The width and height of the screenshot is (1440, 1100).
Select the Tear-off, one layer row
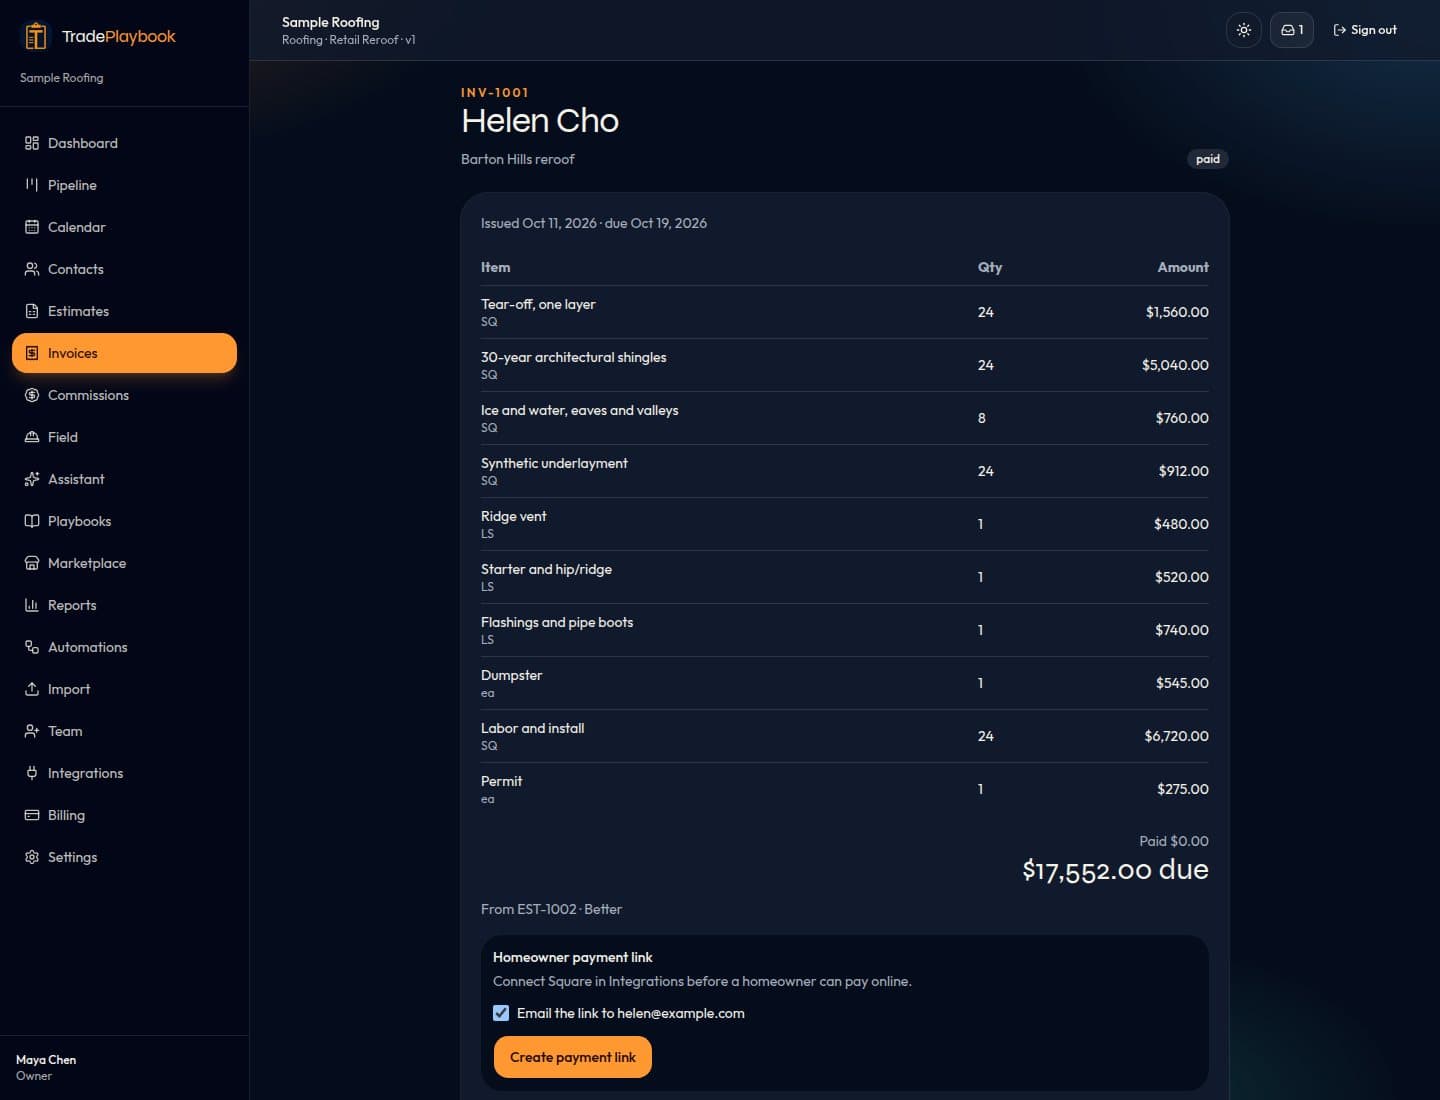[844, 312]
